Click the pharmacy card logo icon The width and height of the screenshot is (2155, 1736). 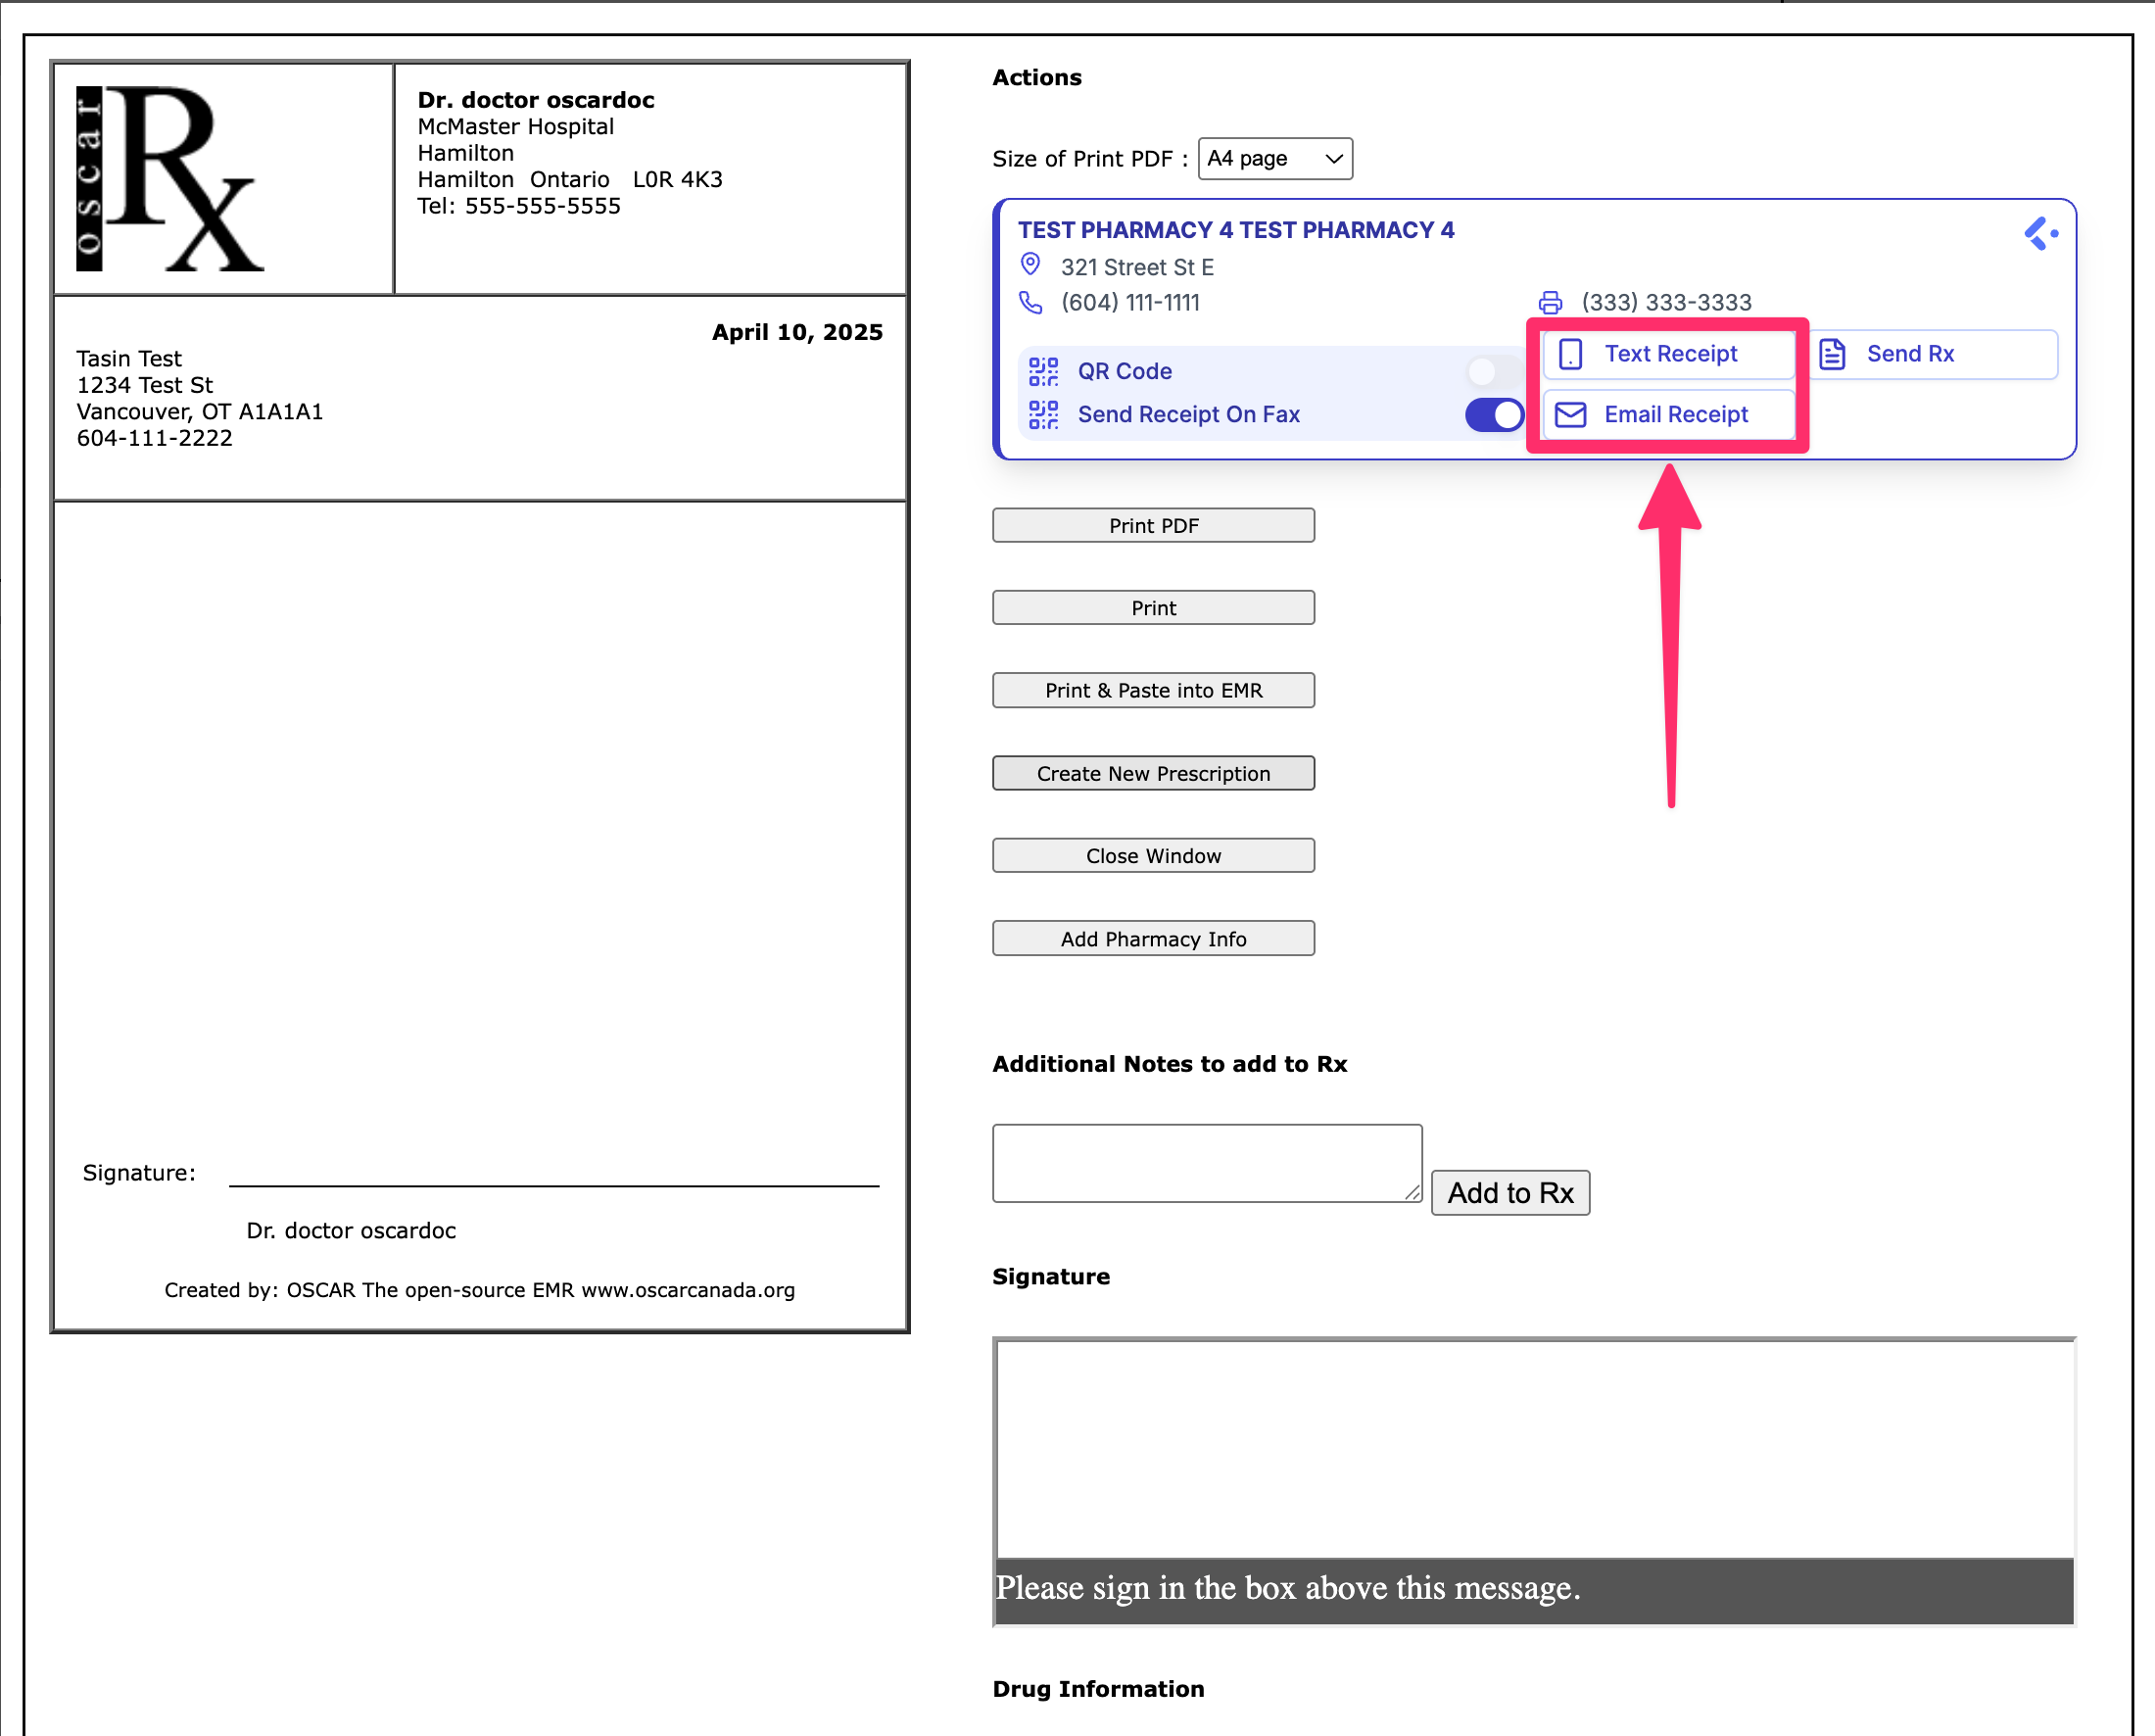(2040, 234)
